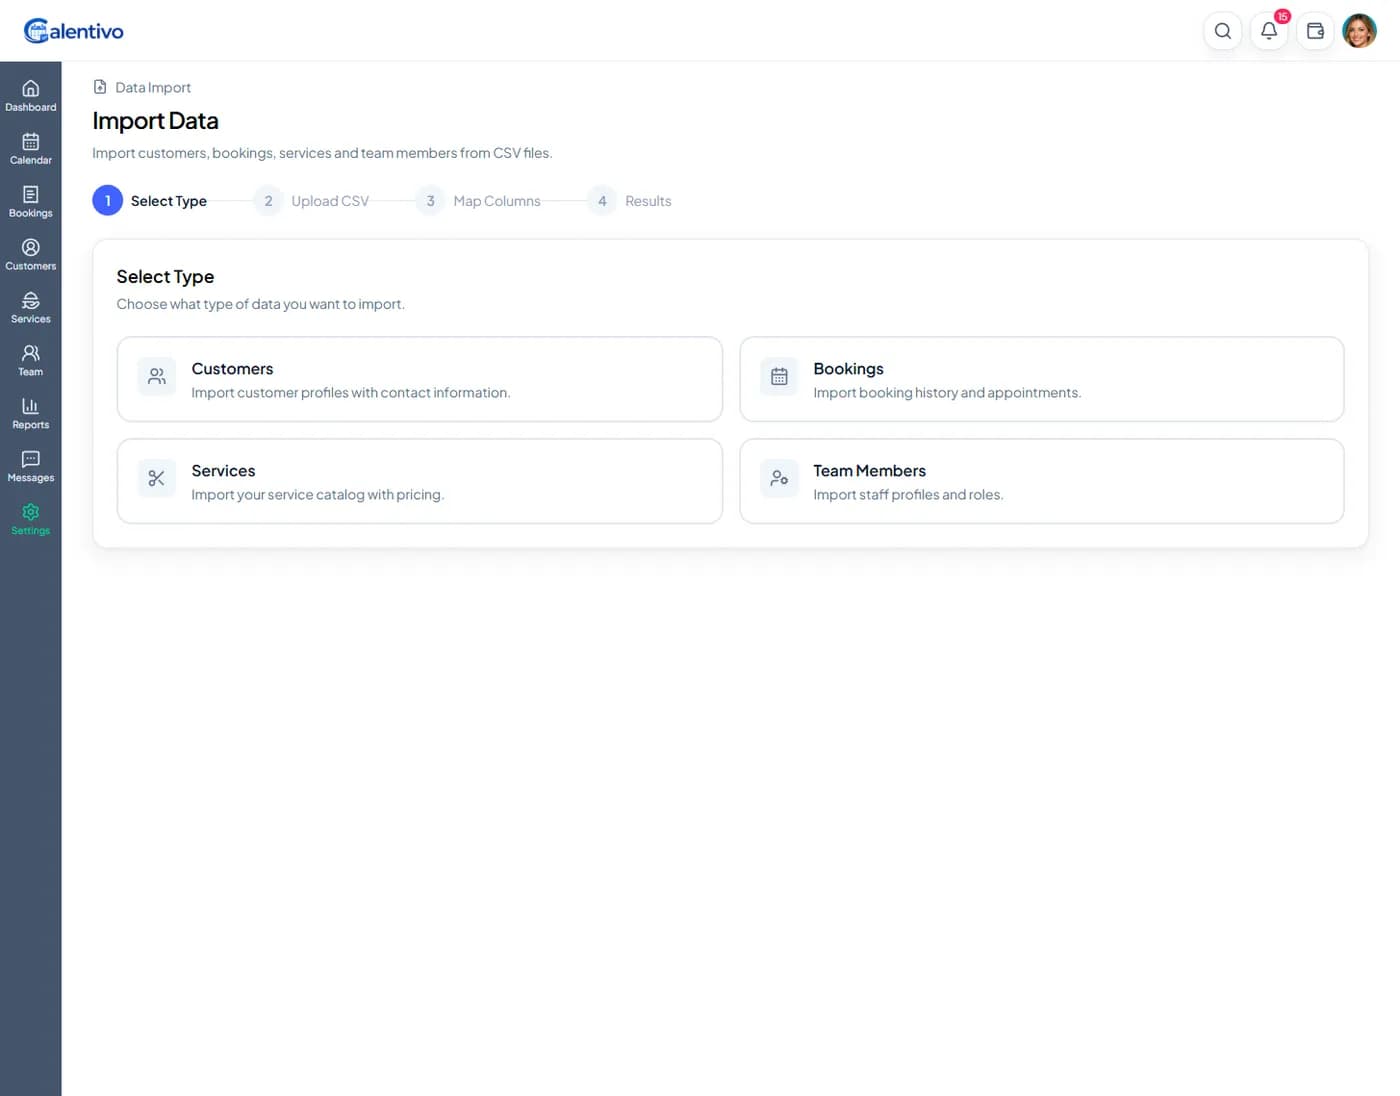This screenshot has height=1096, width=1400.
Task: View Reports from the sidebar
Action: coord(30,414)
